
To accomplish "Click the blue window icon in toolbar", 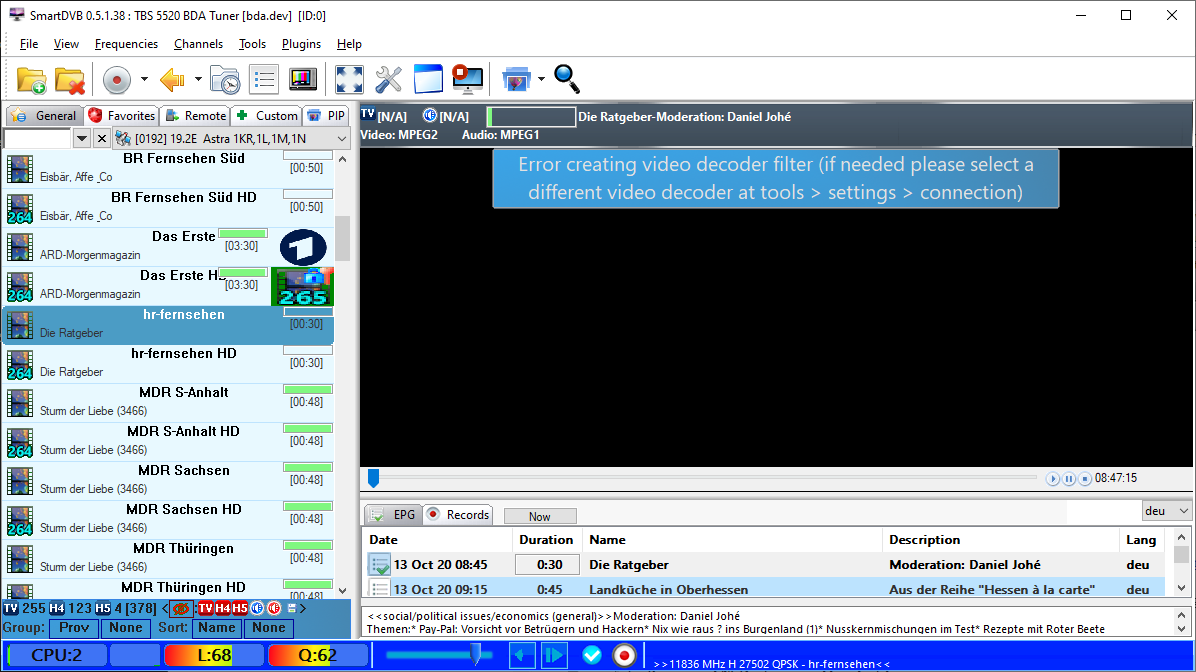I will click(428, 79).
